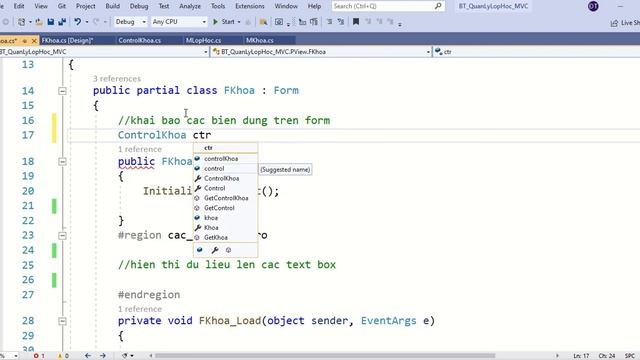Image resolution: width=640 pixels, height=360 pixels.
Task: Click the horizontal scrollbar thumb
Action: click(x=324, y=356)
